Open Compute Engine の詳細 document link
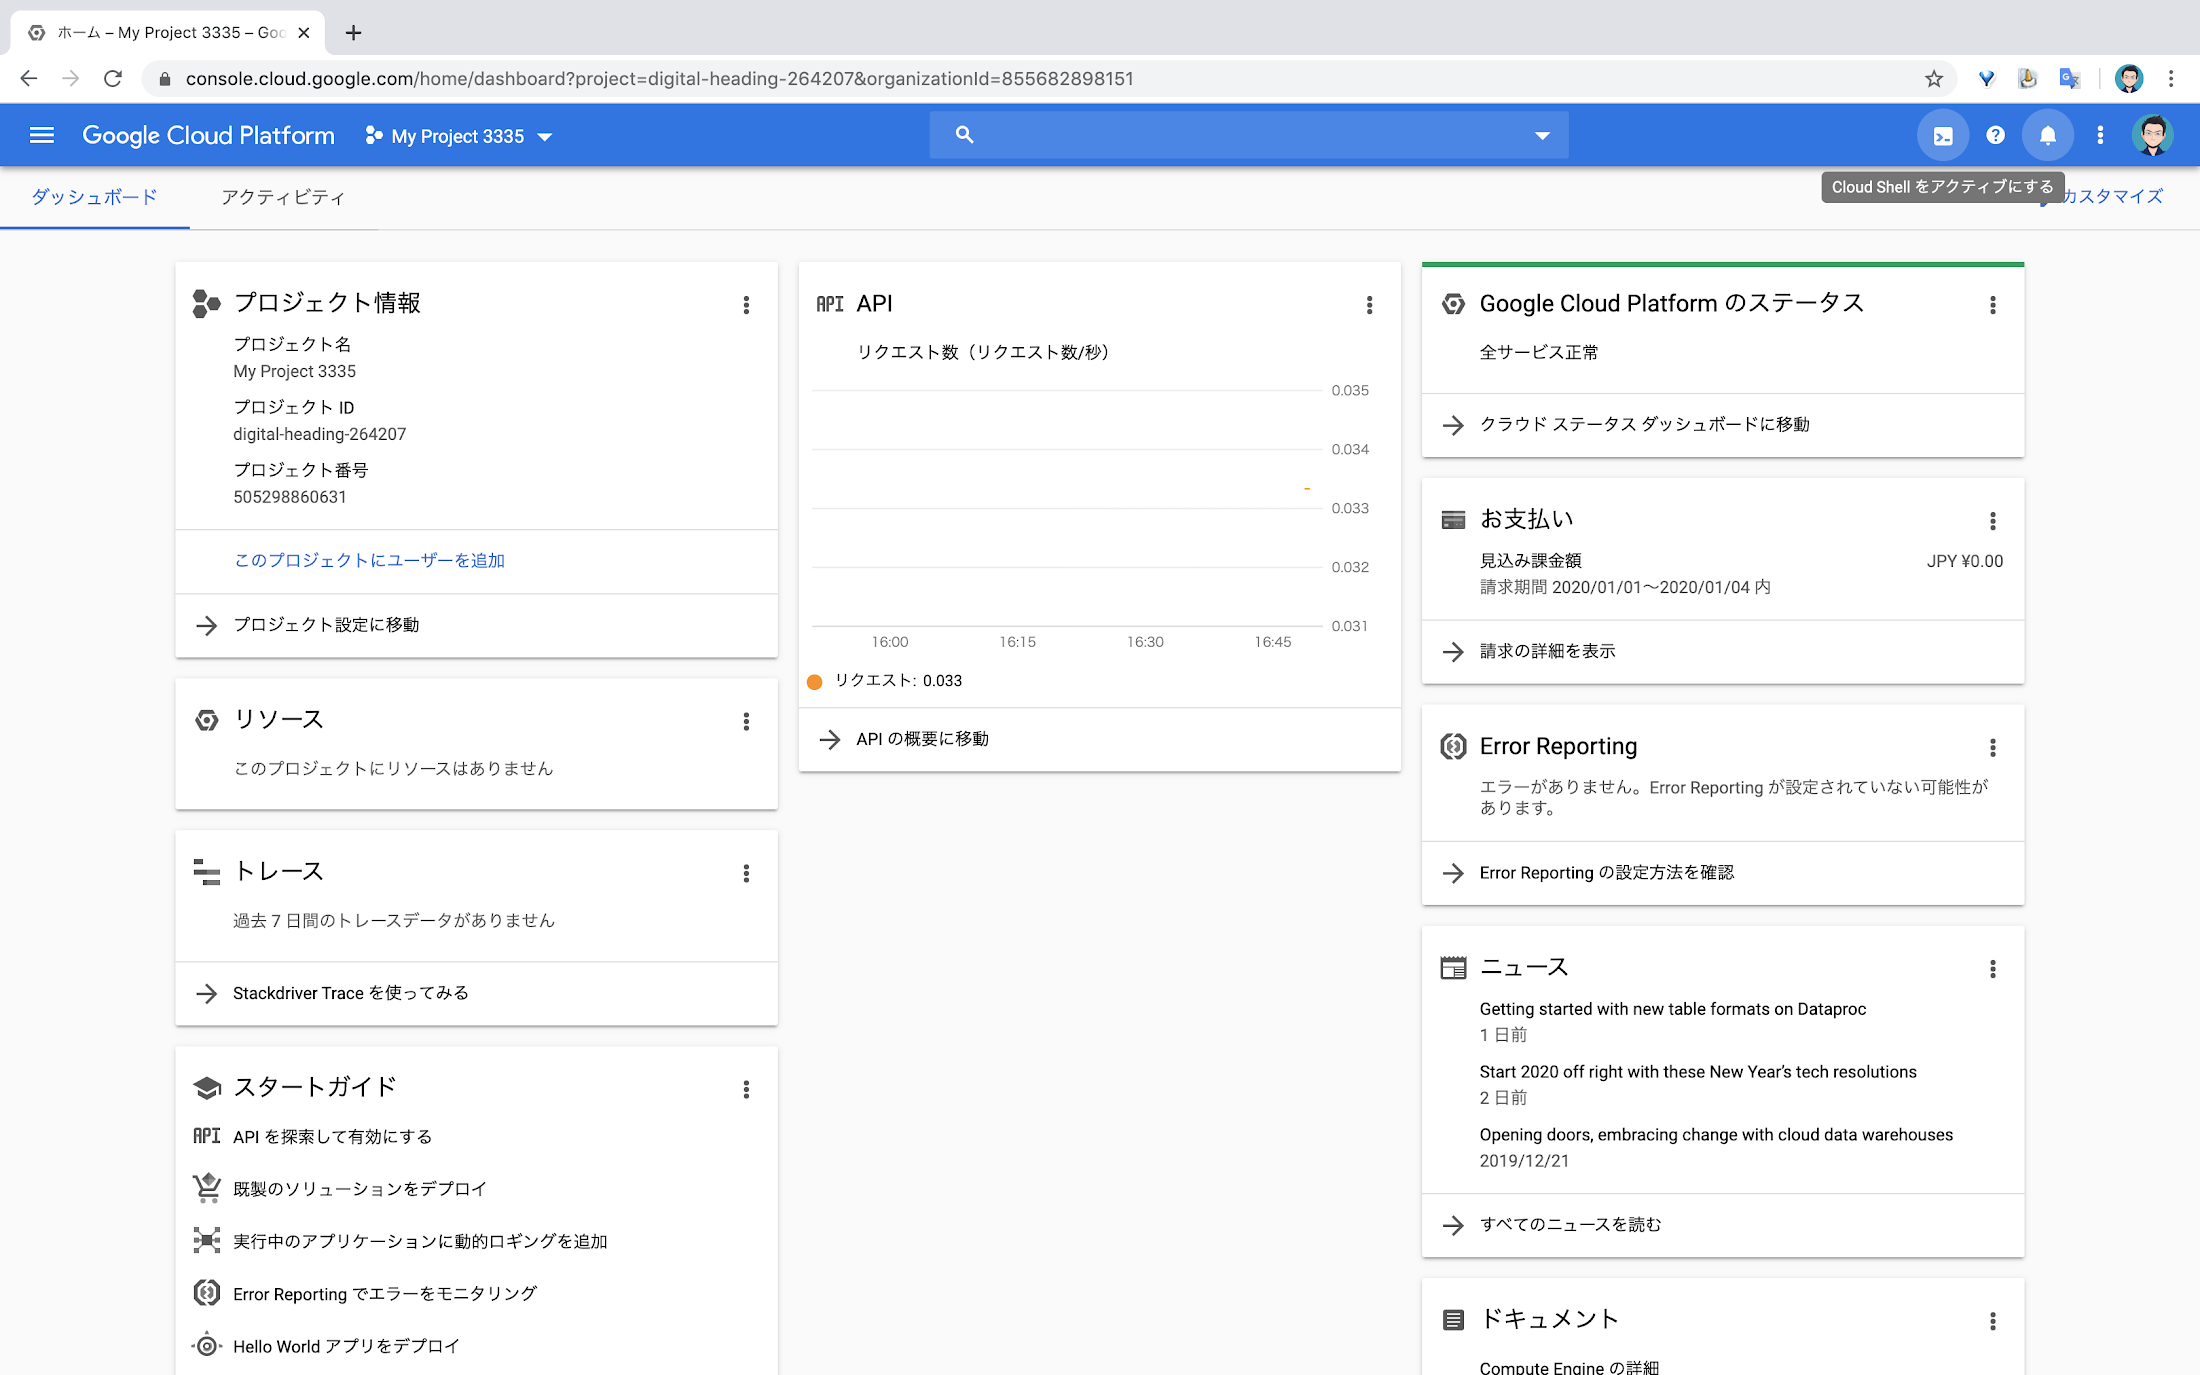 [1569, 1366]
